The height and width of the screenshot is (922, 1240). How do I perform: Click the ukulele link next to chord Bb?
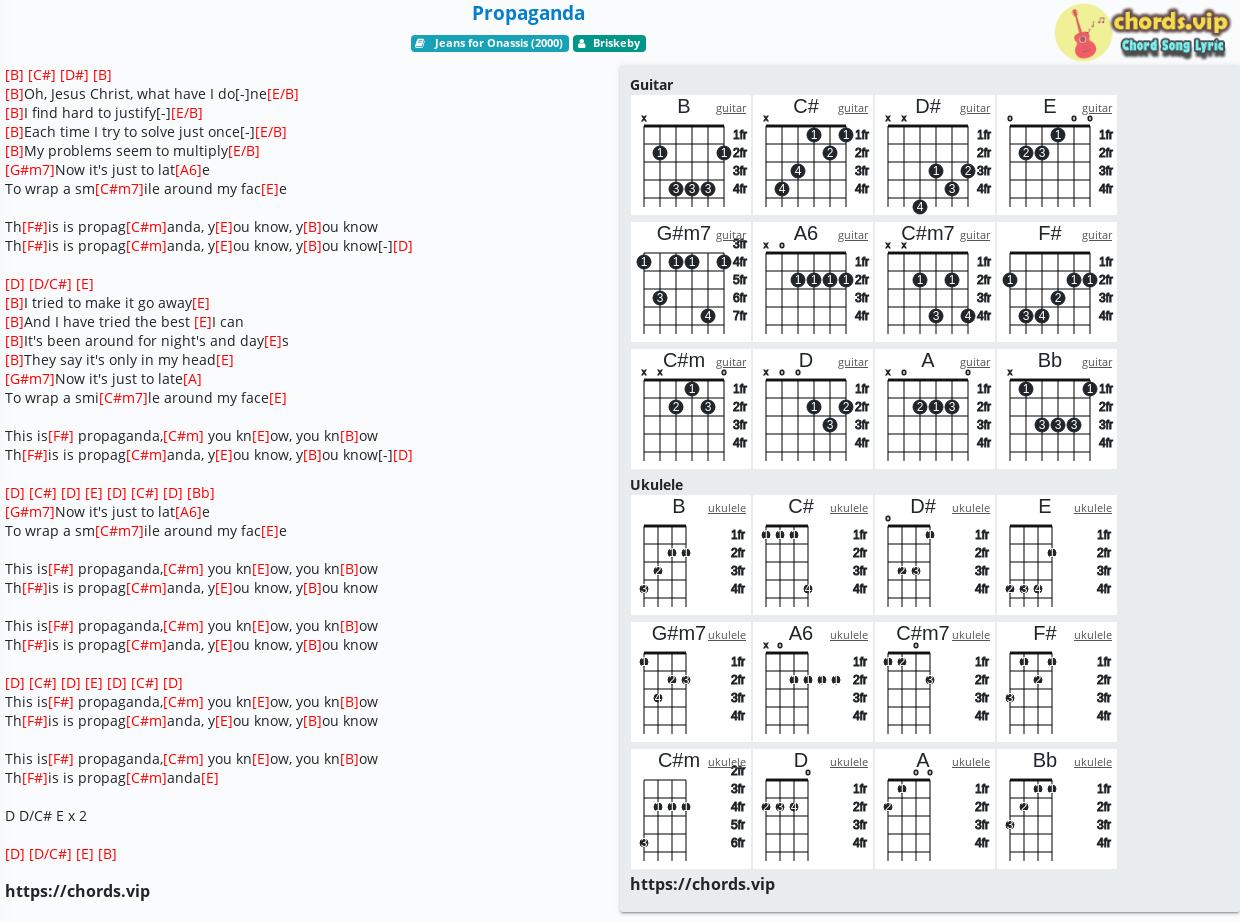click(x=1093, y=762)
